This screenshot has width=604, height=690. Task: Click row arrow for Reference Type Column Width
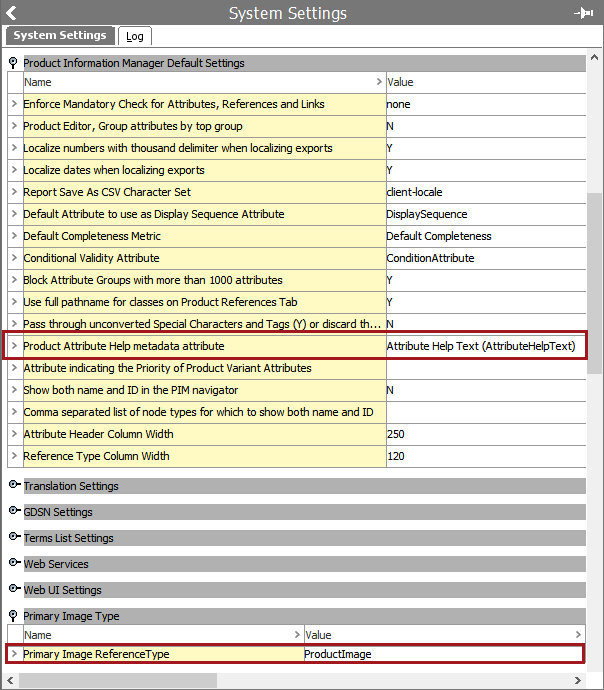15,456
